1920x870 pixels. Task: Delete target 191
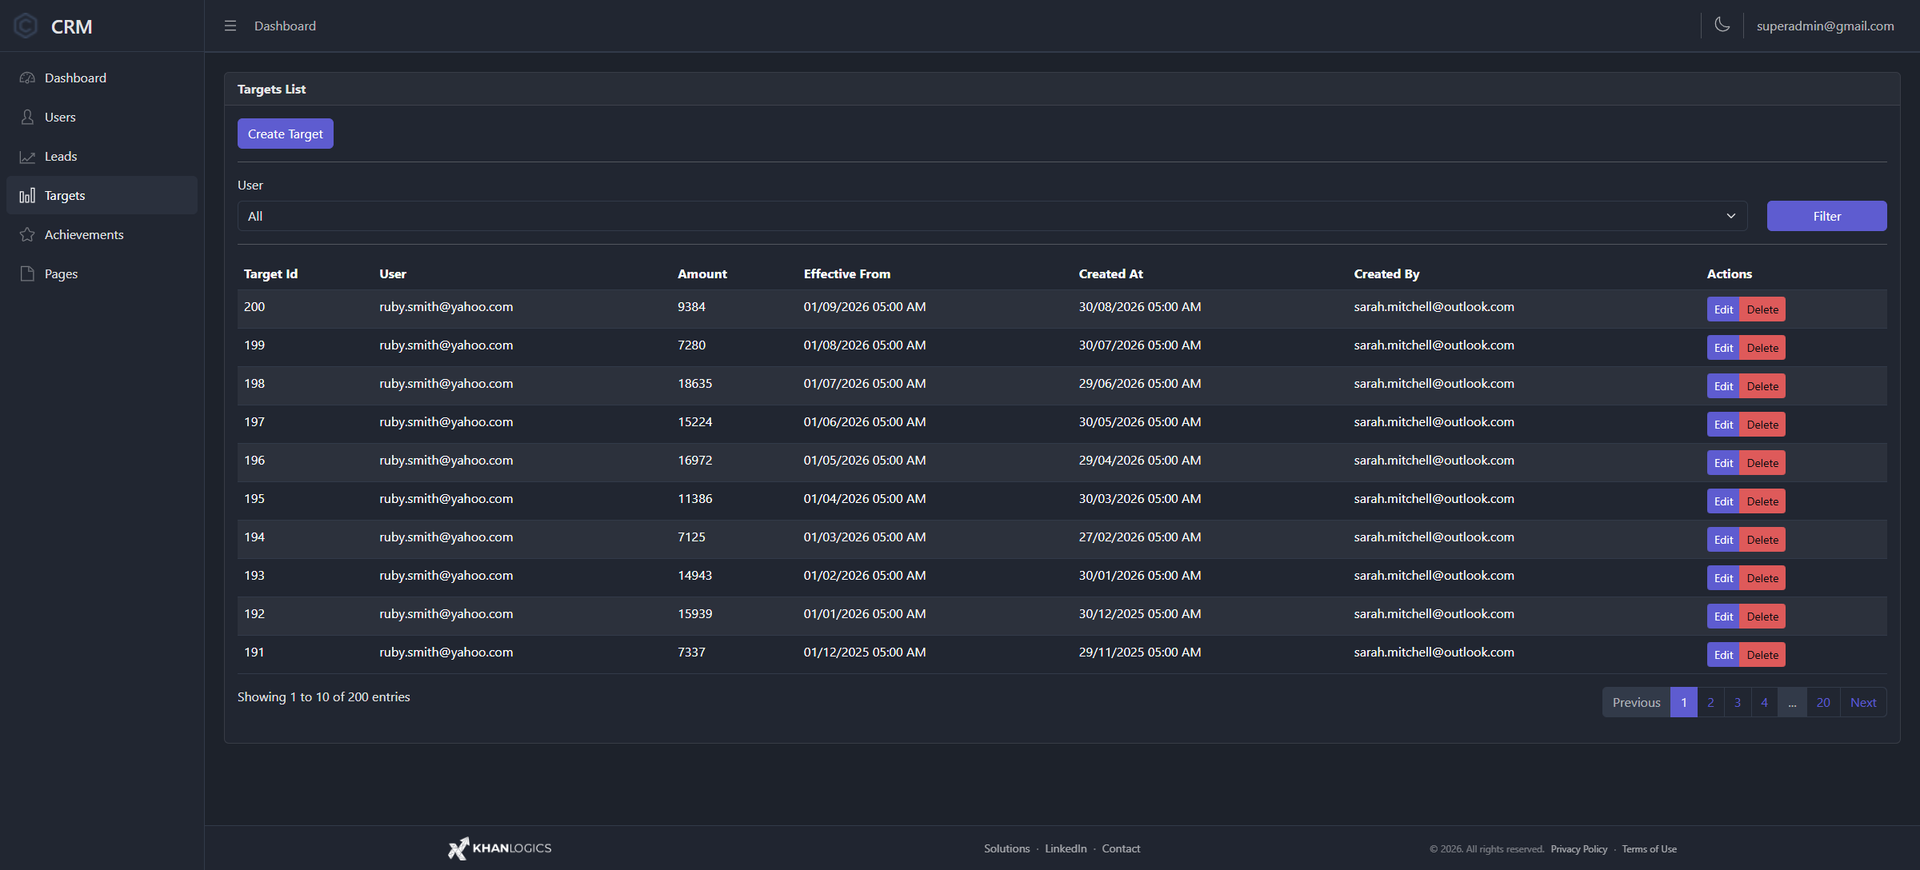(1762, 655)
